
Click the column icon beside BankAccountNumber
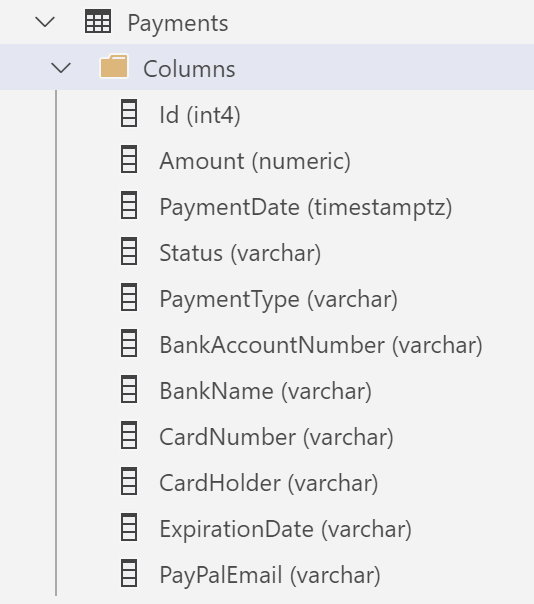pos(129,343)
